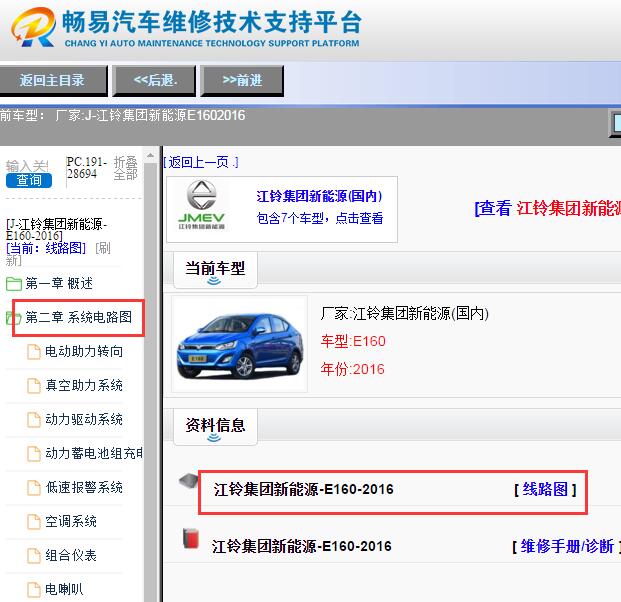Click the blue 查询 search button
The width and height of the screenshot is (621, 602).
click(x=29, y=181)
